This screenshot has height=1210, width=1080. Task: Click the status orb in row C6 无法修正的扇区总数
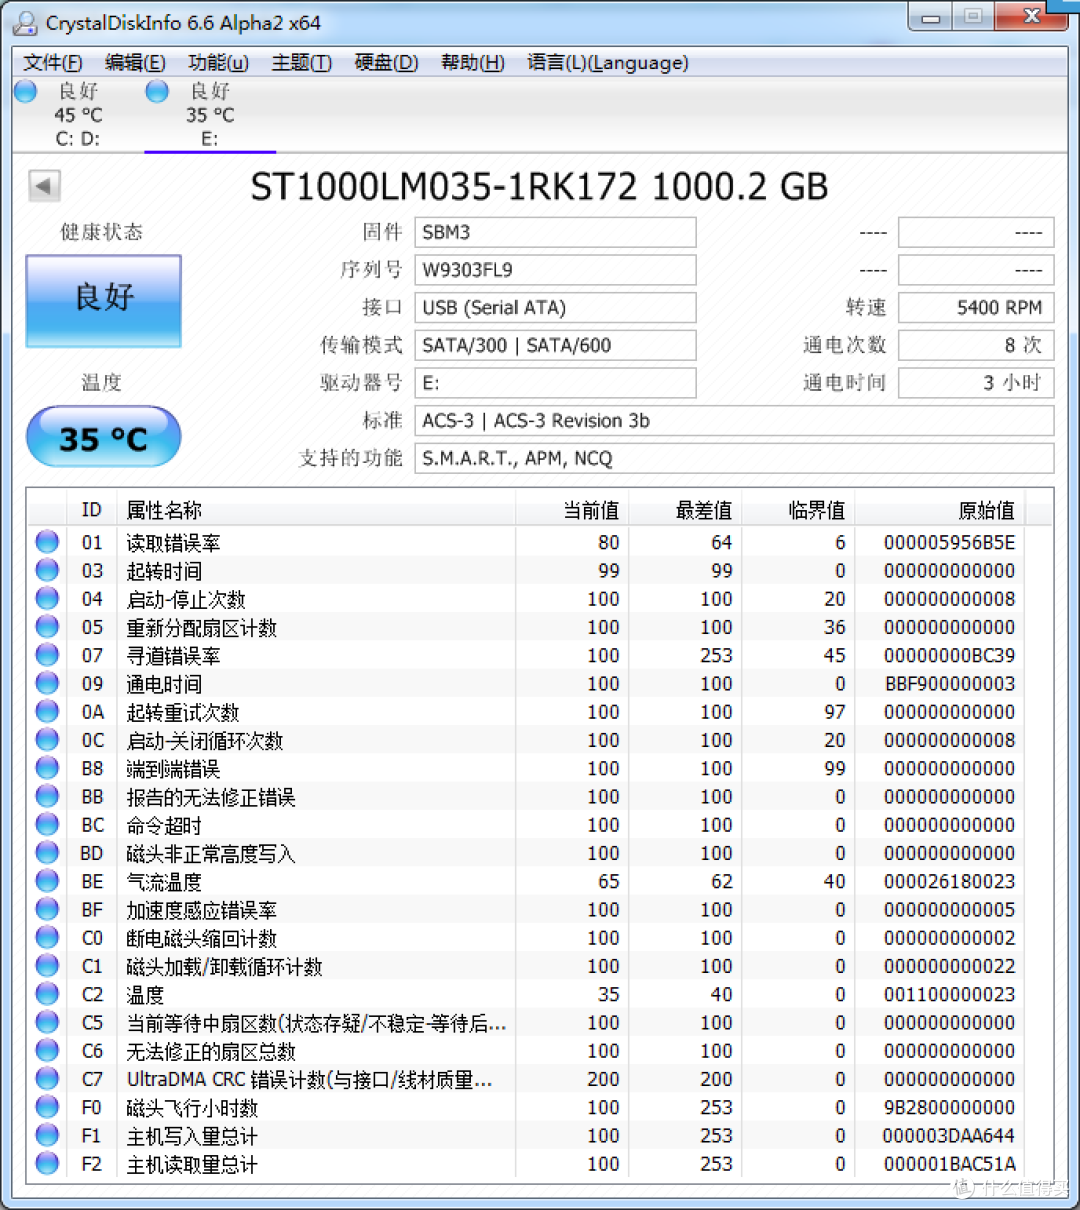(47, 1050)
